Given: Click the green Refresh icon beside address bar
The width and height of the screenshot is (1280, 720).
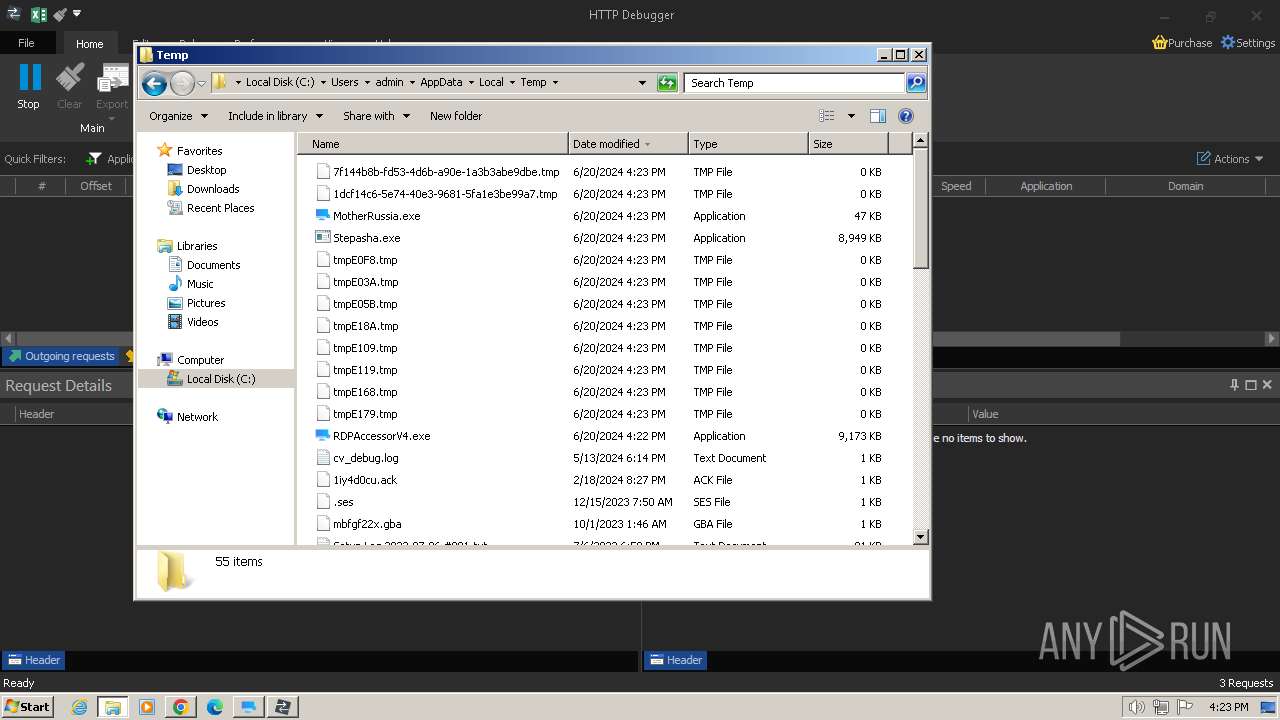Looking at the screenshot, I should pyautogui.click(x=667, y=83).
